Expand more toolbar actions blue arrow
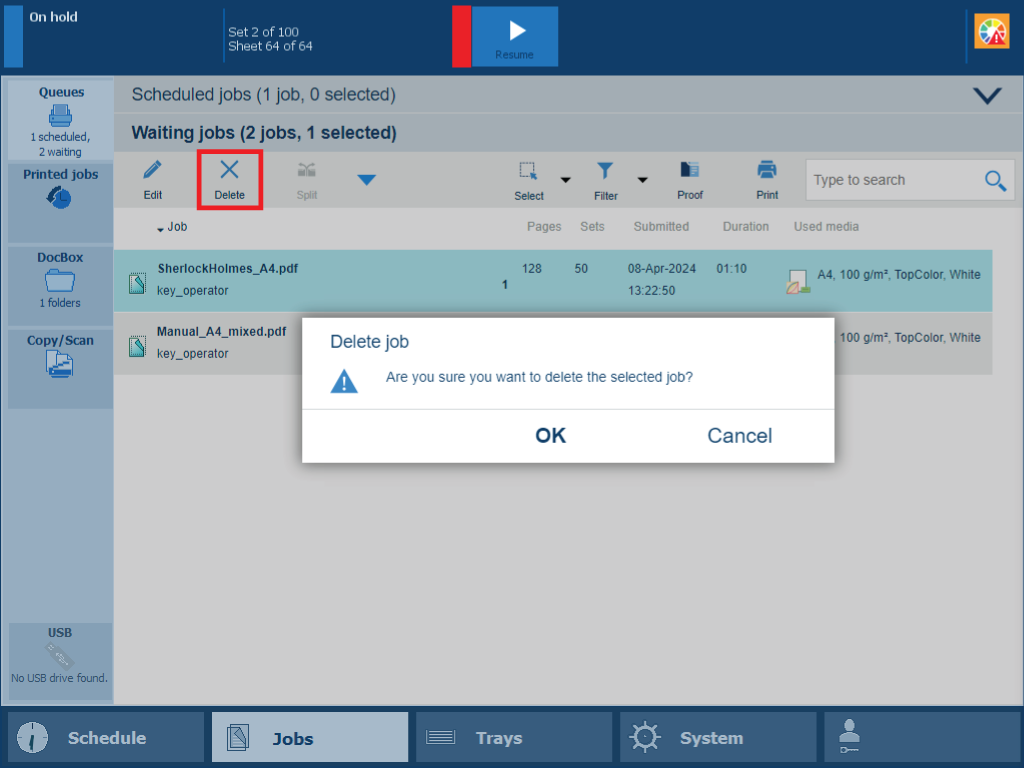The image size is (1024, 768). coord(367,180)
